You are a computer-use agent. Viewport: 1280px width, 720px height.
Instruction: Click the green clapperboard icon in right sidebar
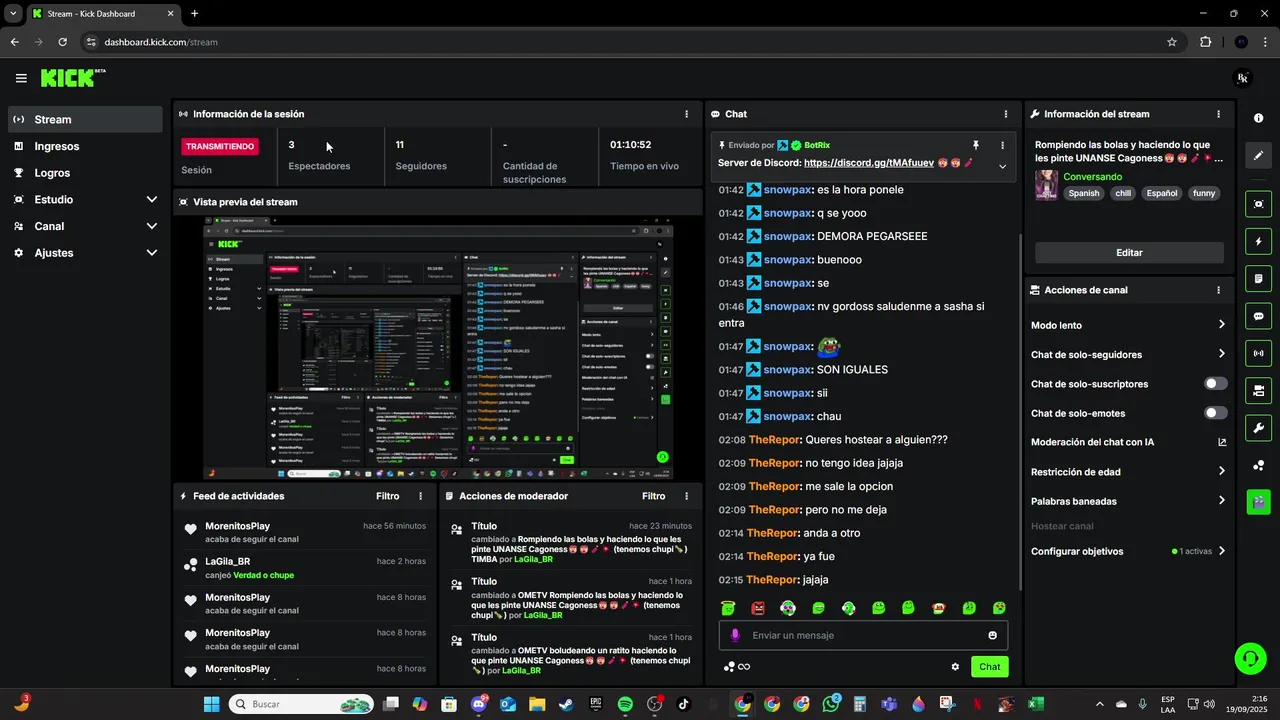[x=1258, y=501]
